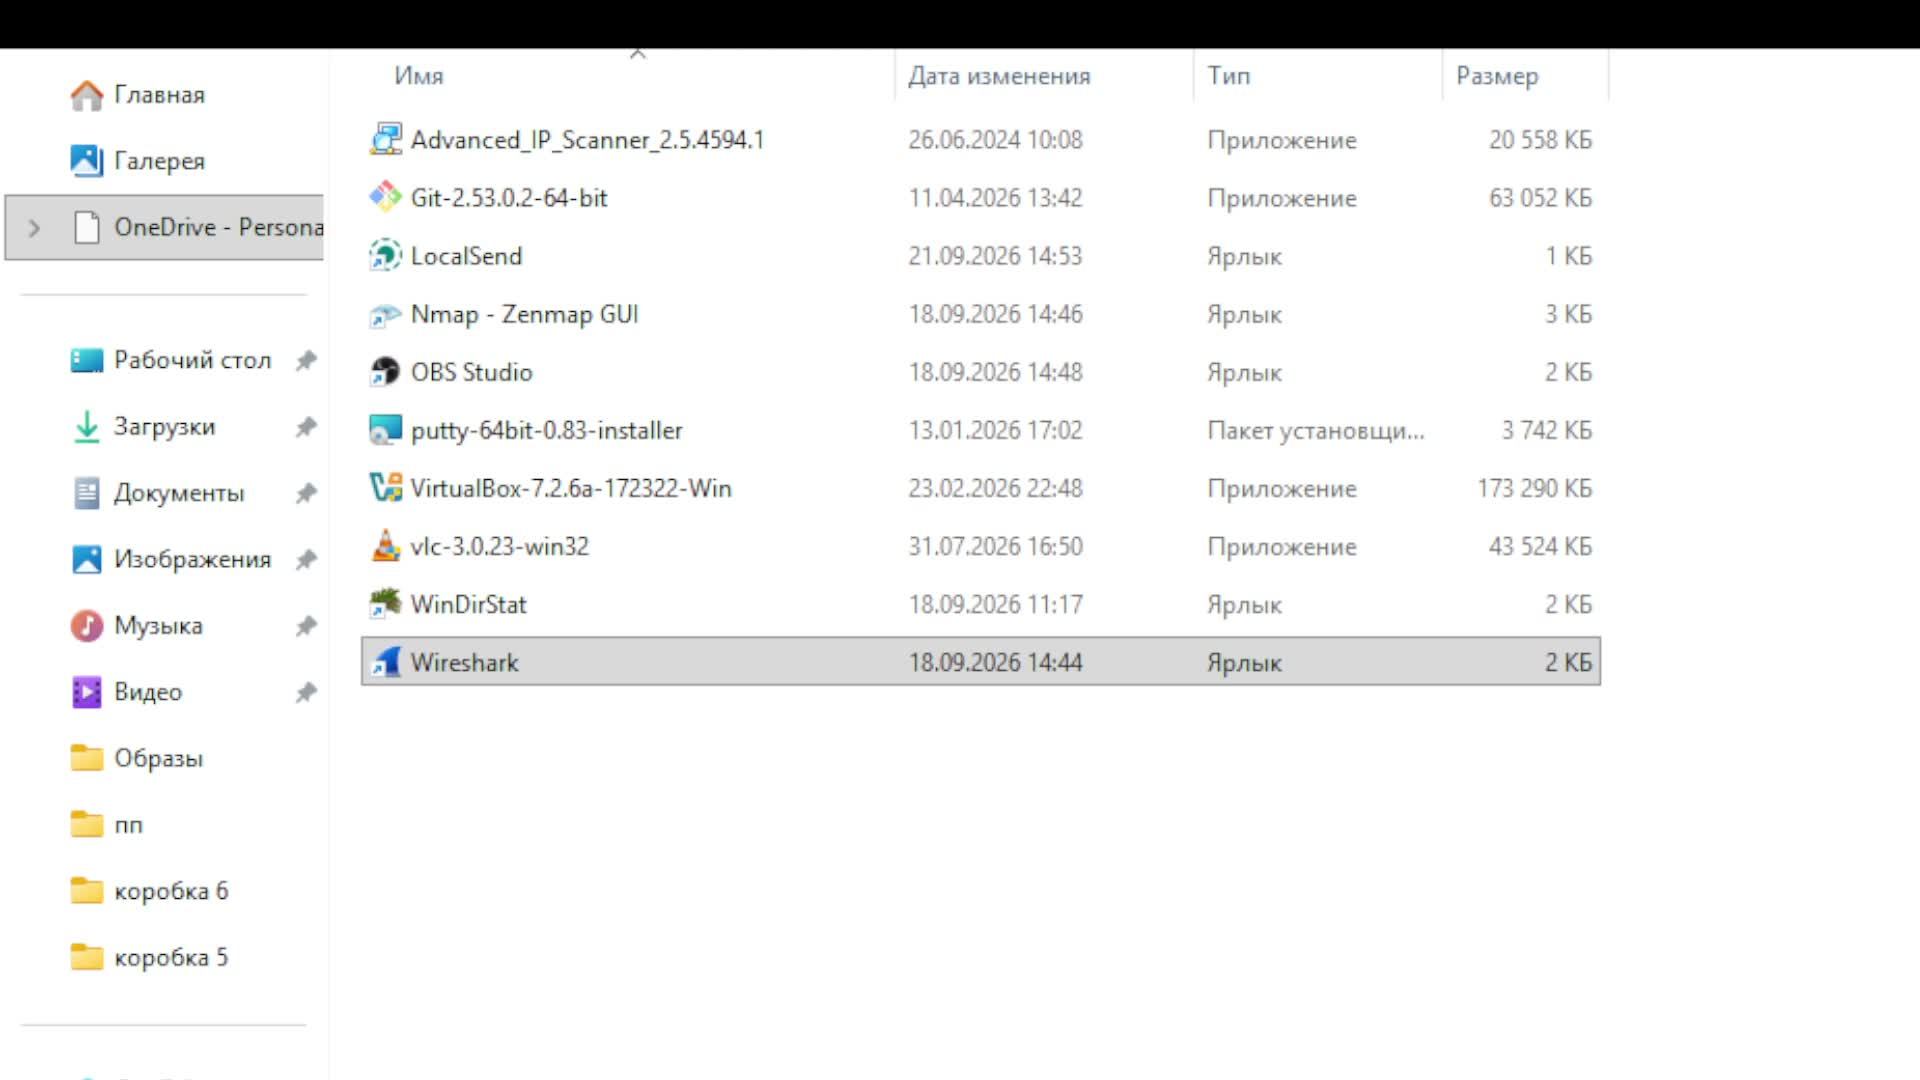Sort files by the Имя column
This screenshot has width=1920, height=1080.
418,76
